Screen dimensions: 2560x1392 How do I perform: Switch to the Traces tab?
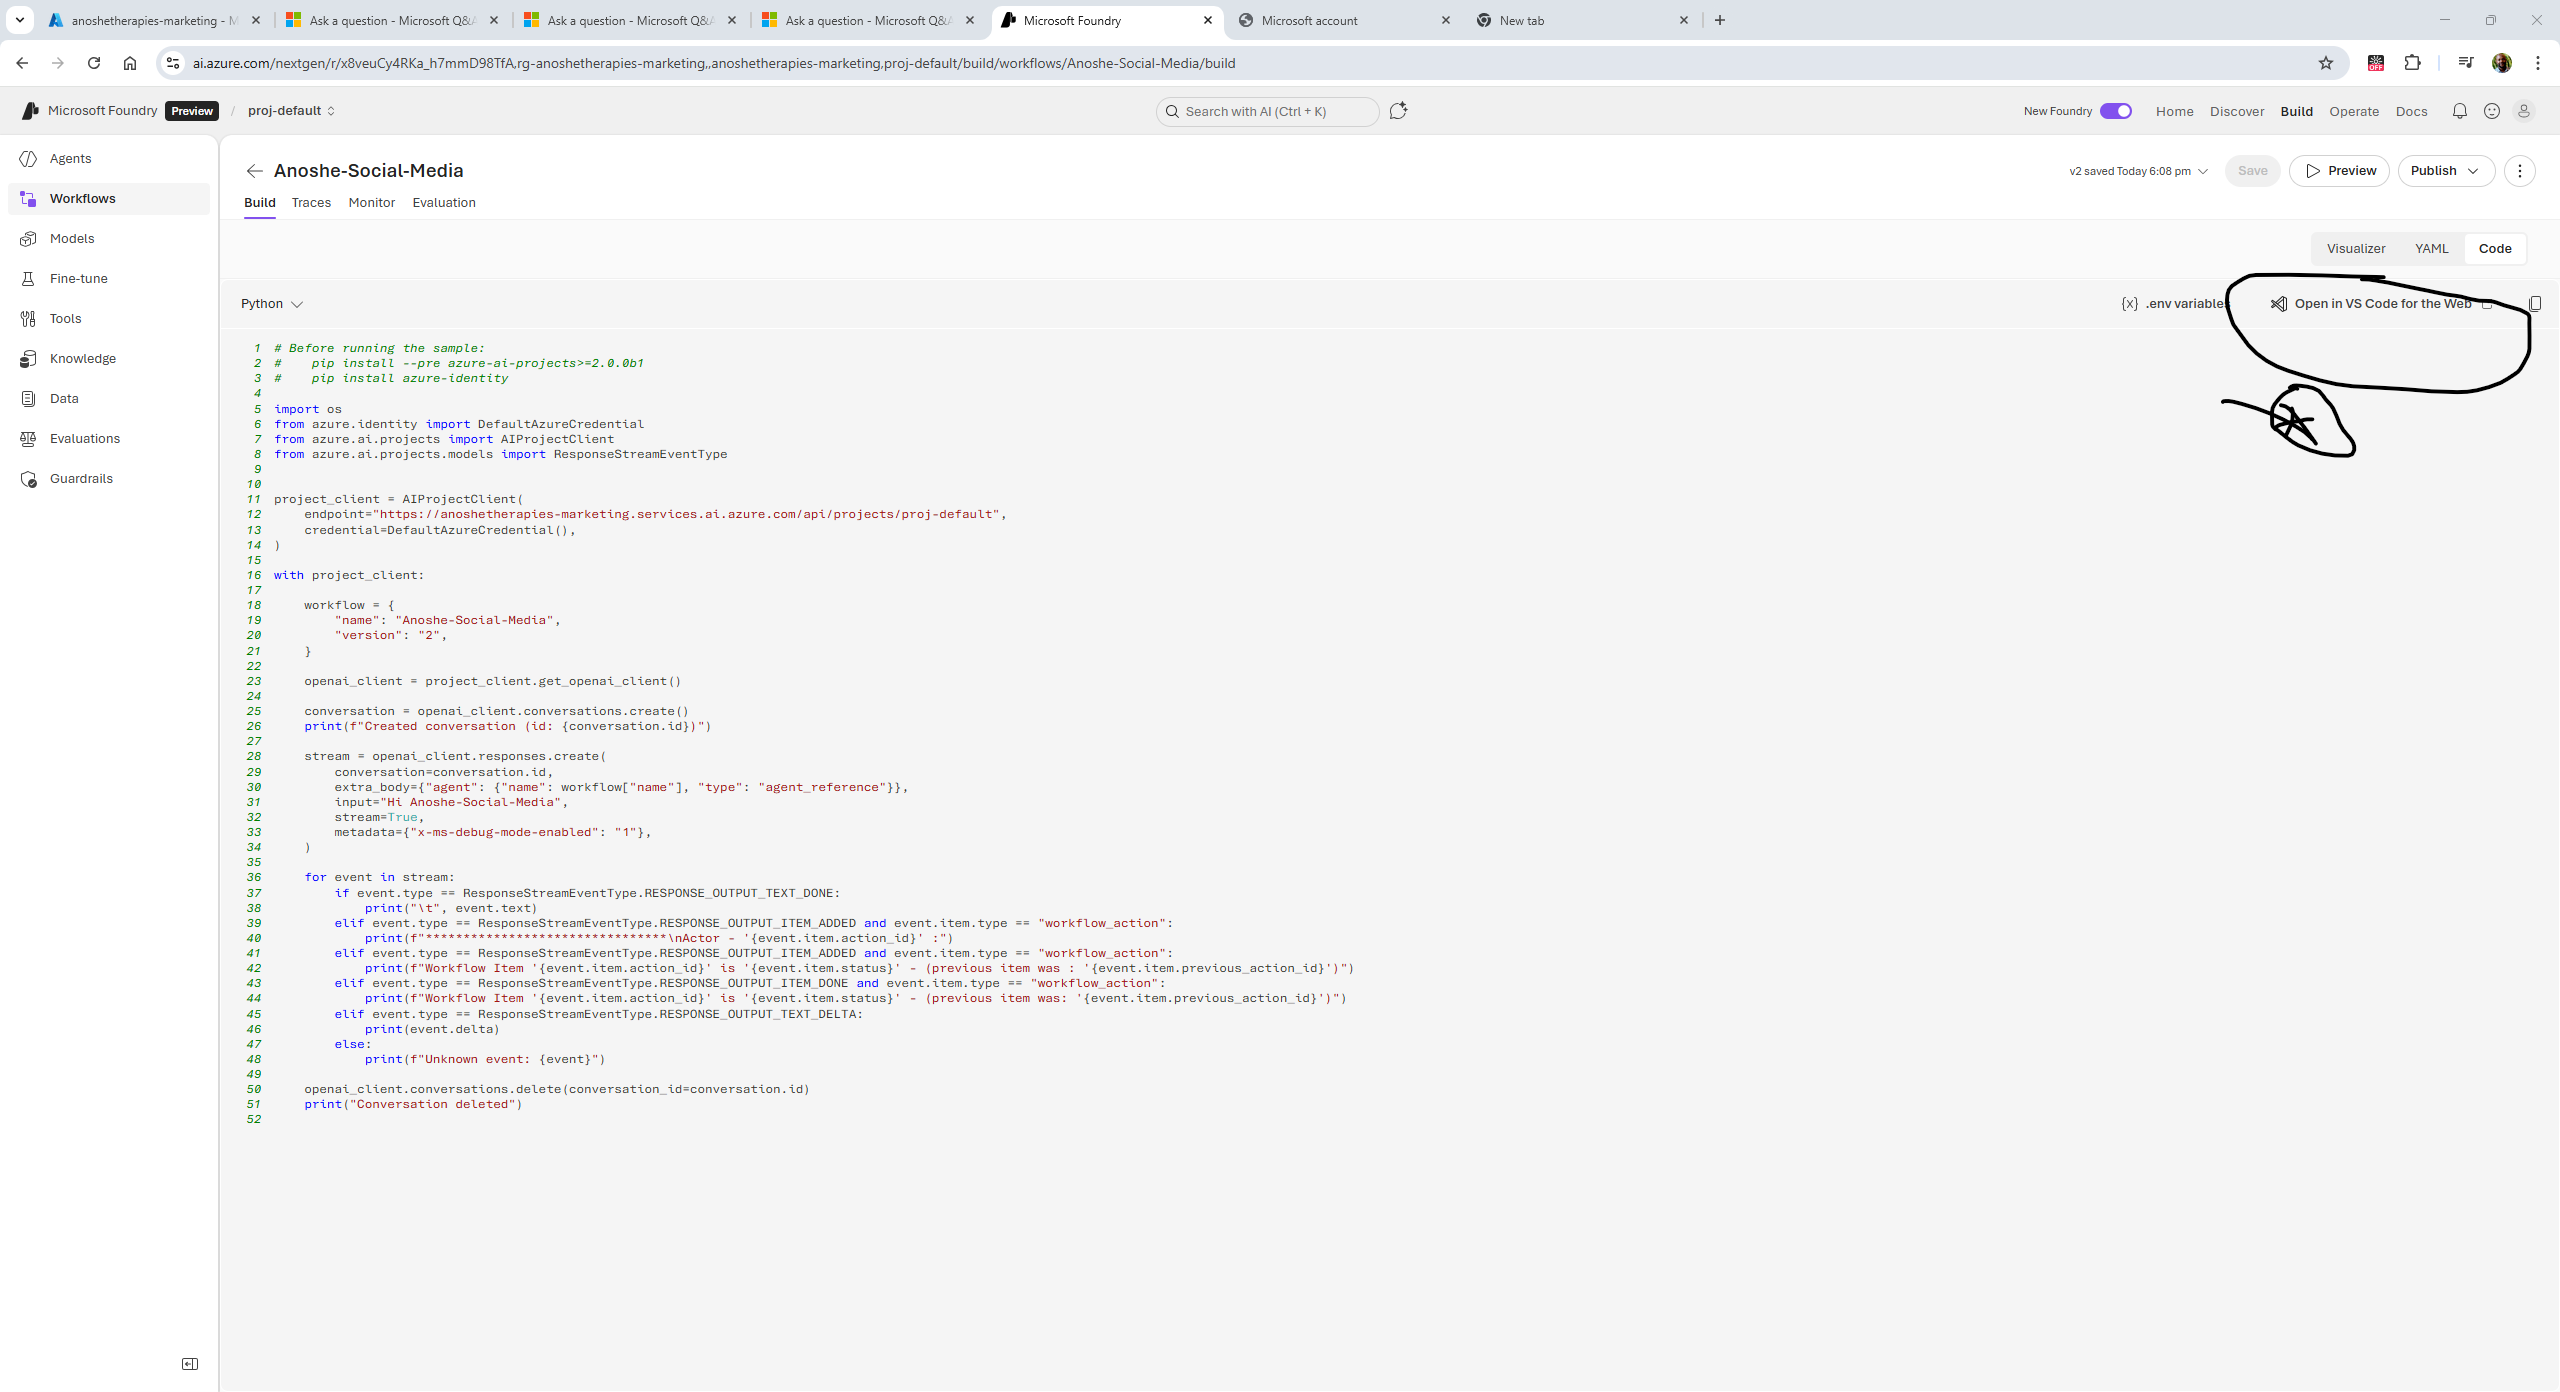coord(311,202)
